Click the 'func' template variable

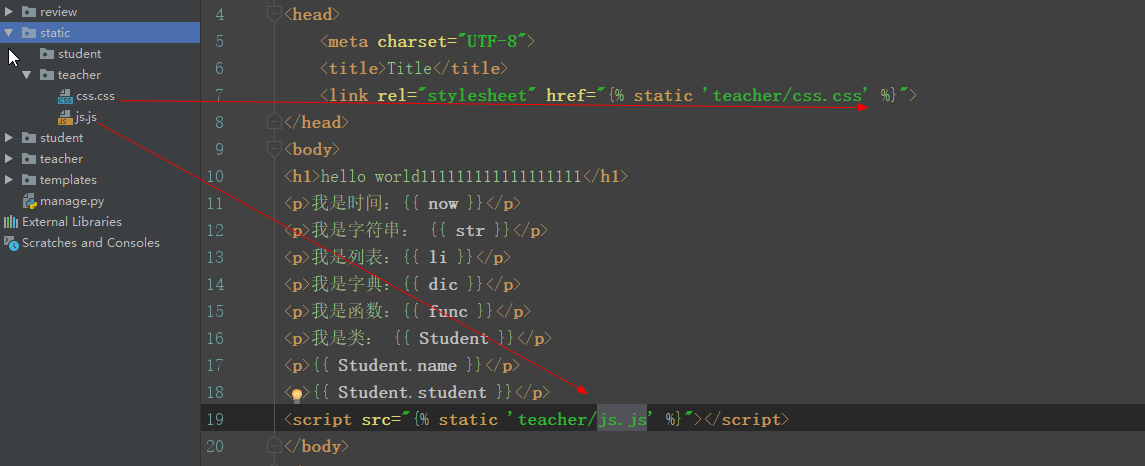coord(448,312)
